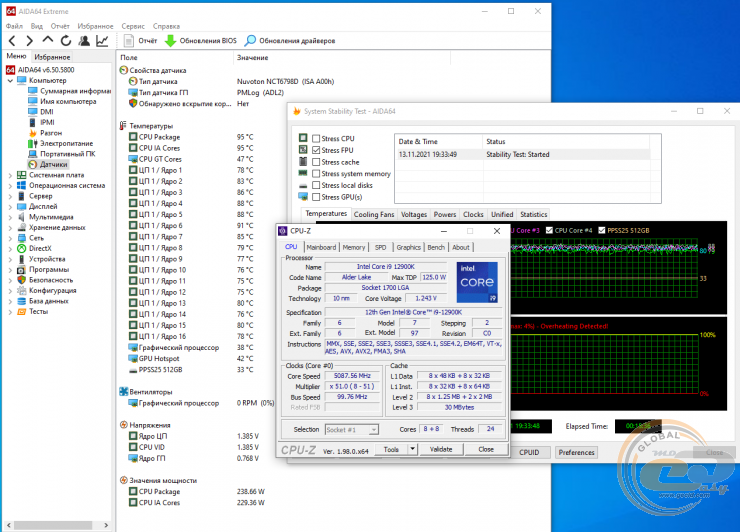This screenshot has width=740, height=532.
Task: Switch to Clocks tab in stability test
Action: [473, 214]
